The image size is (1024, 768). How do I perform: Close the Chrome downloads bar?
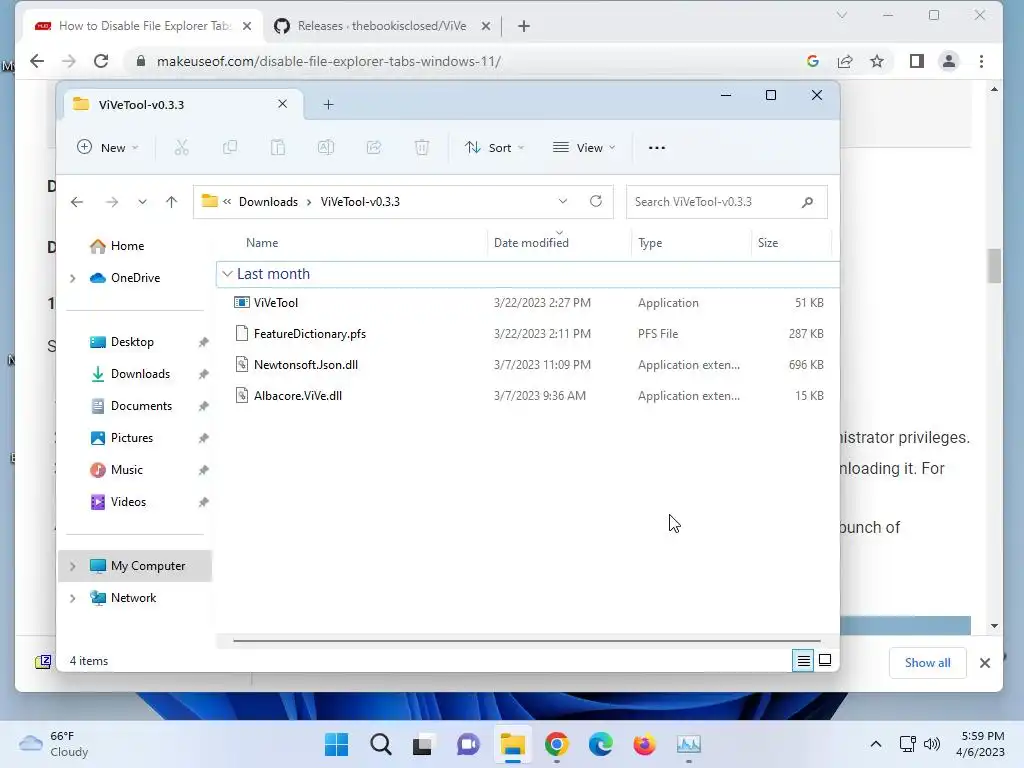coord(985,663)
